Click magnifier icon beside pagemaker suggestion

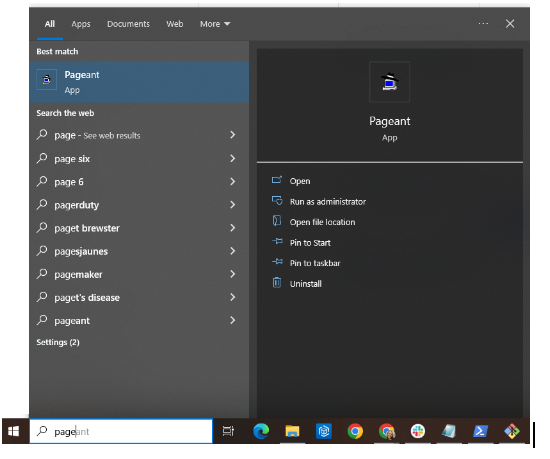[42, 274]
